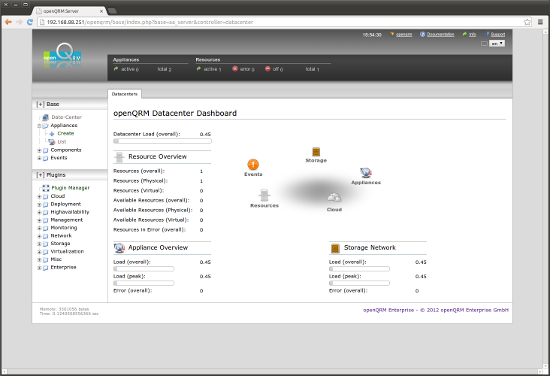Expand the Deployment plugin node
The height and width of the screenshot is (376, 550).
tap(39, 204)
